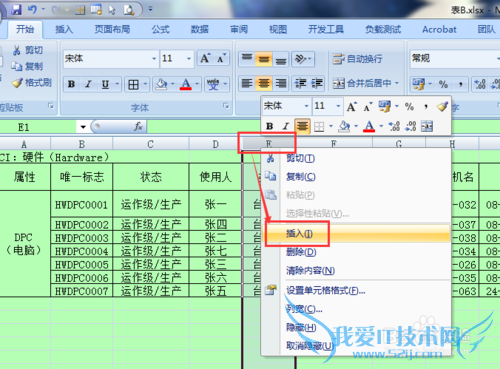Toggle Underline in the ribbon font group
The image size is (500, 369).
(105, 84)
